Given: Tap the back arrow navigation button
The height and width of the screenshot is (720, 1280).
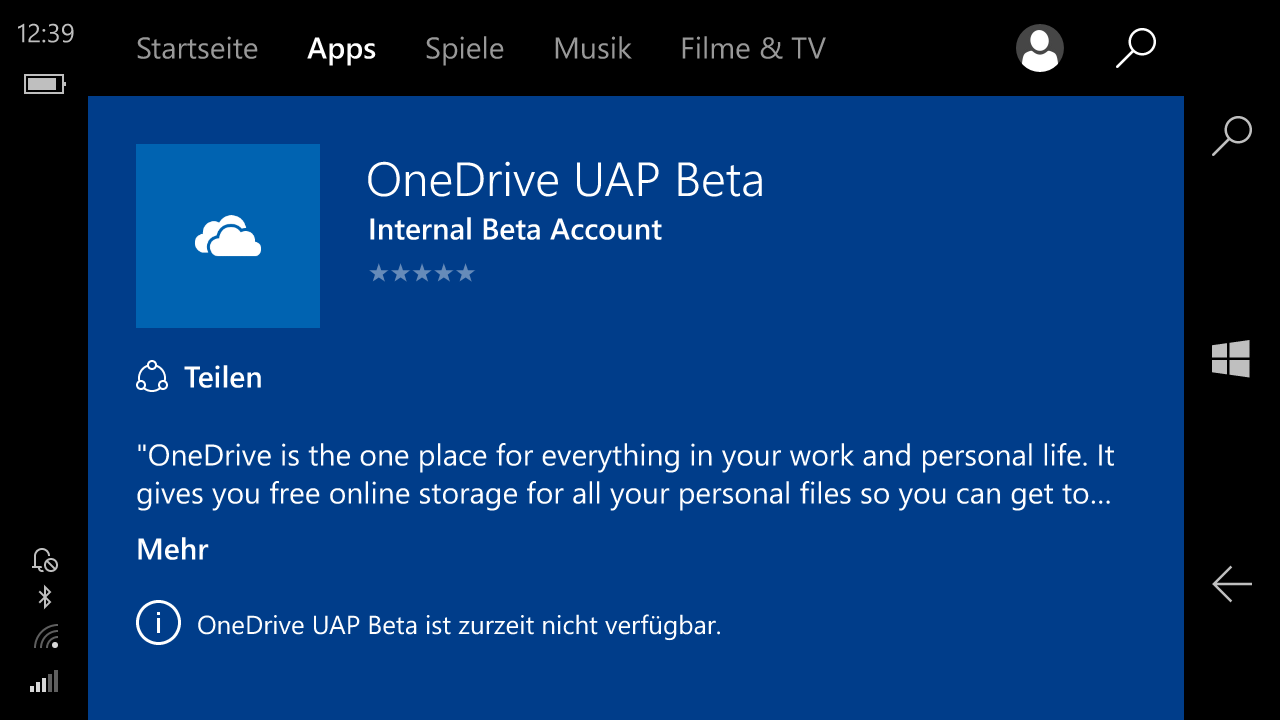Looking at the screenshot, I should [x=1232, y=583].
